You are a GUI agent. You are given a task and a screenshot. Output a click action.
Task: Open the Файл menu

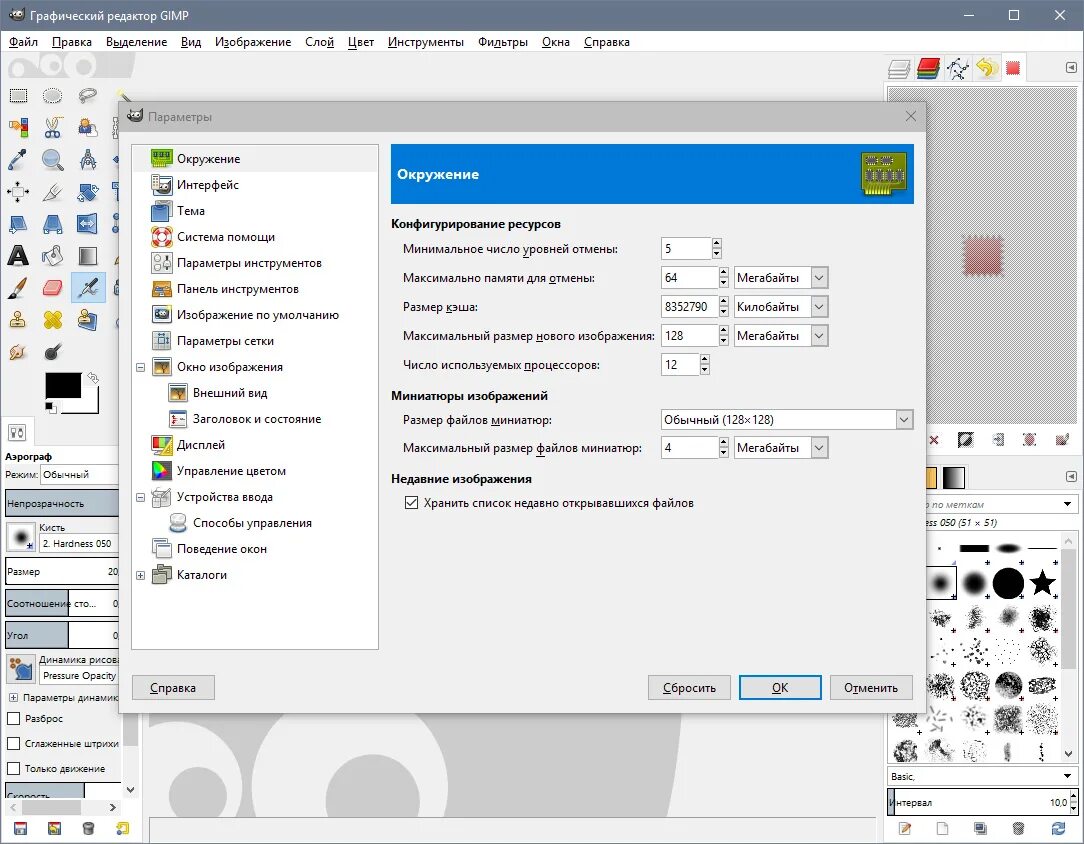click(24, 42)
